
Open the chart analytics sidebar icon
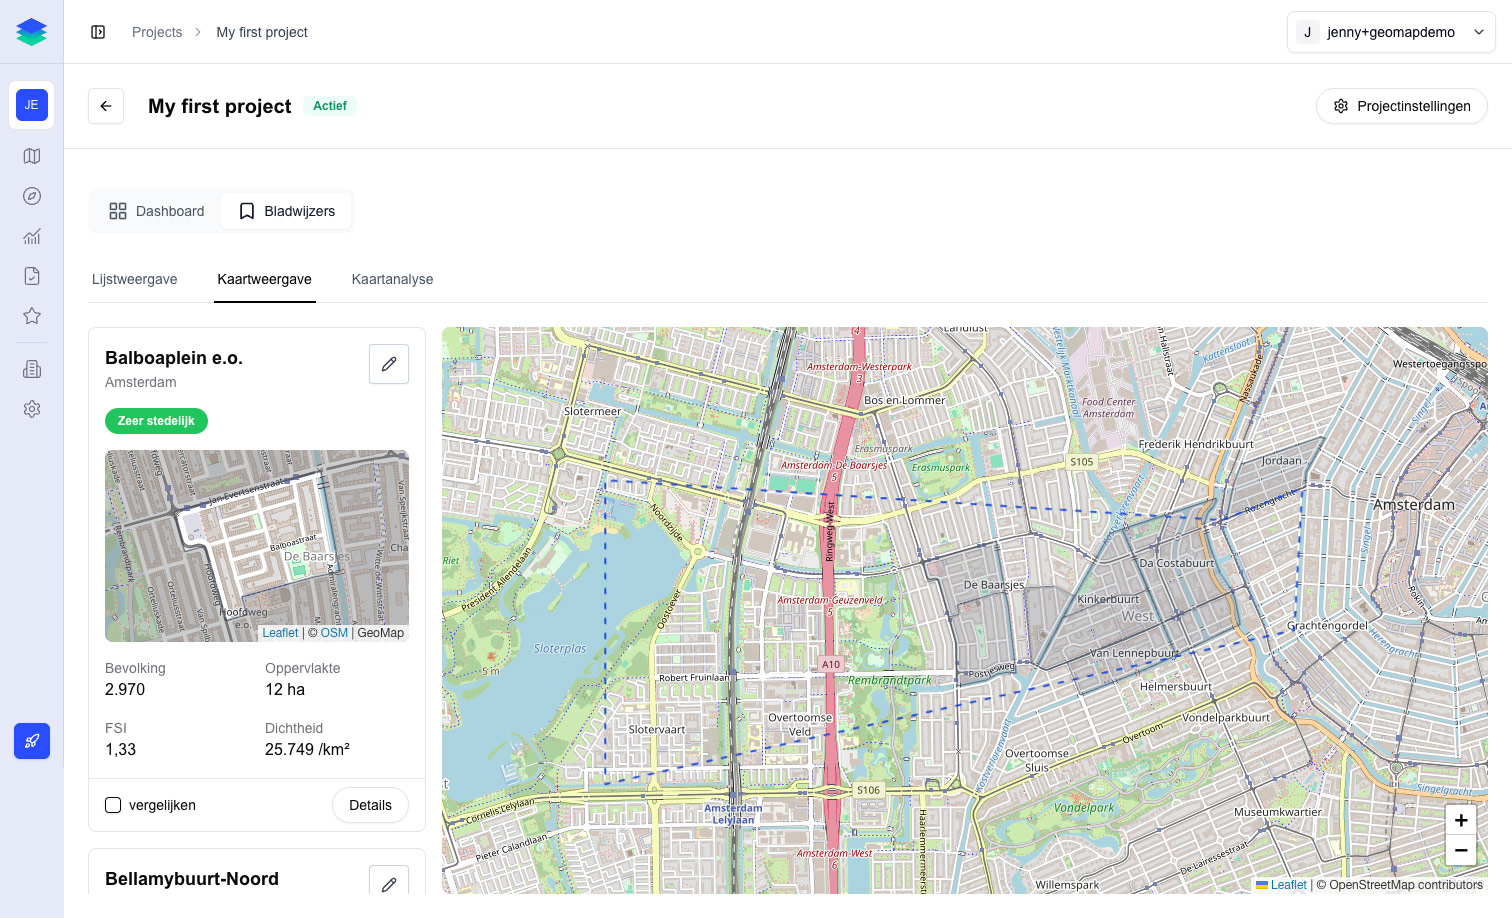(32, 236)
